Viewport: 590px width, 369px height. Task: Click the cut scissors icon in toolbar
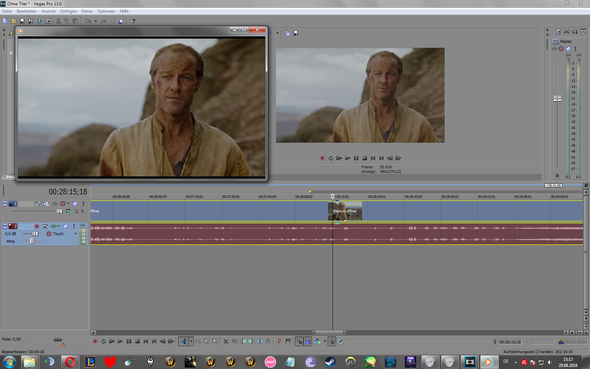pos(58,21)
